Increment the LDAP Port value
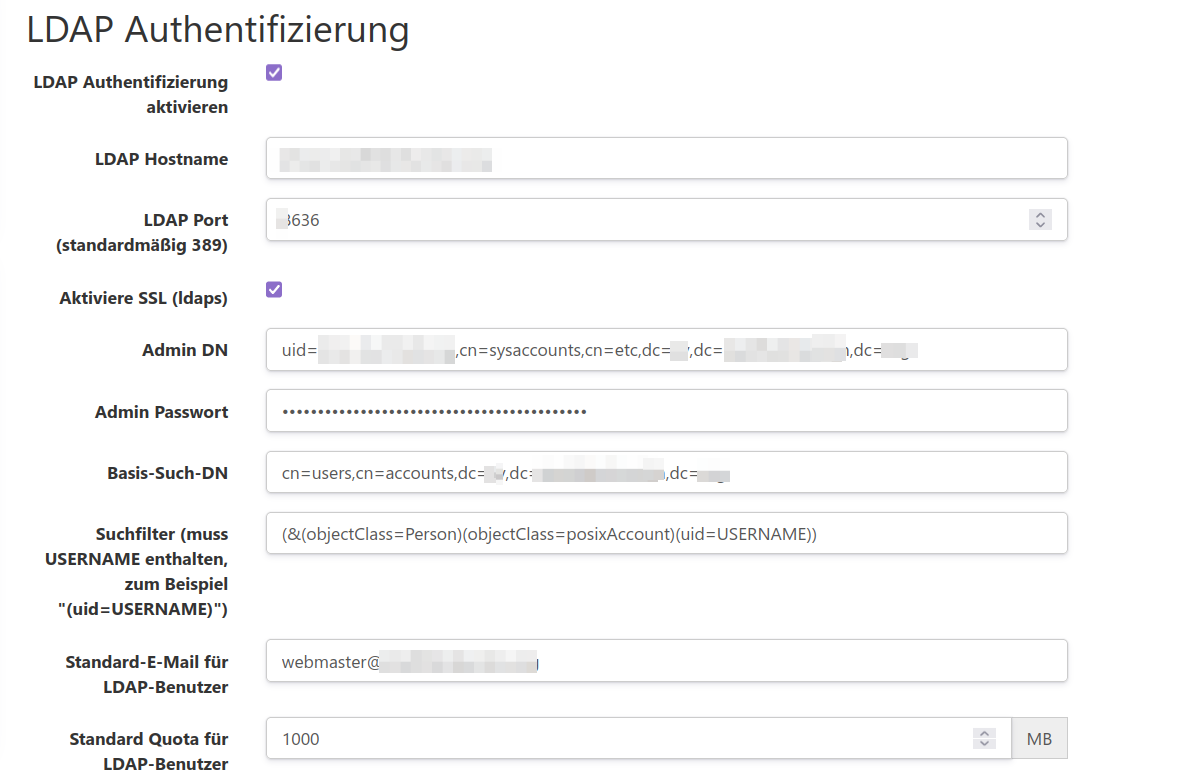The image size is (1198, 775). click(1040, 213)
